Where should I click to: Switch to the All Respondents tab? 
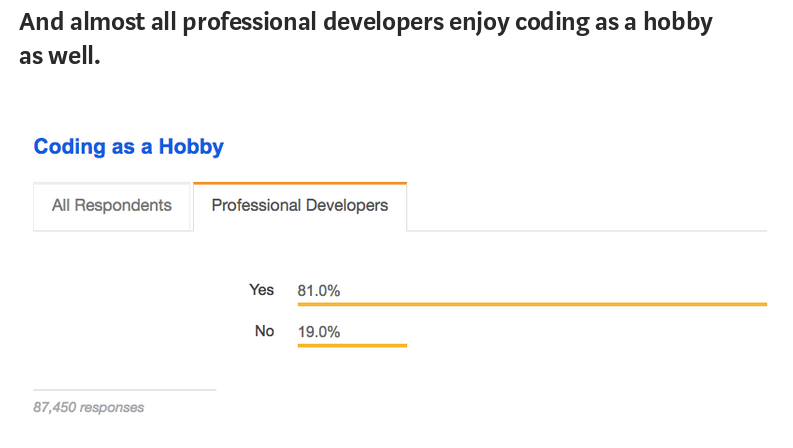point(112,206)
